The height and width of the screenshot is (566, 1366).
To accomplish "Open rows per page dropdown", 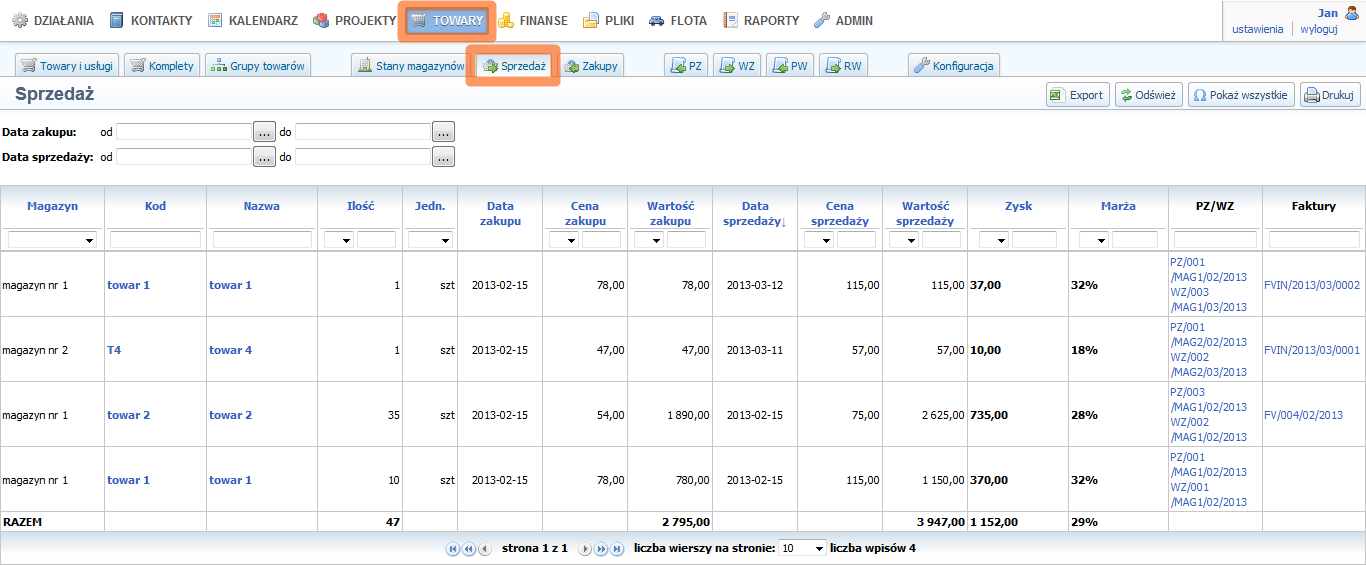I will tap(804, 548).
